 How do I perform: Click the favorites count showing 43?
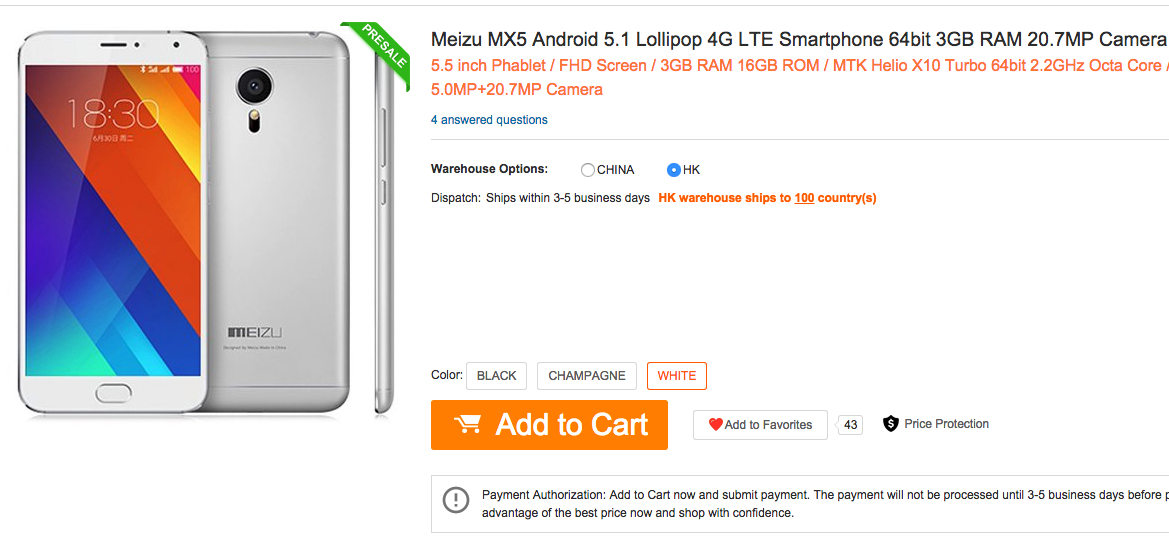(x=851, y=425)
